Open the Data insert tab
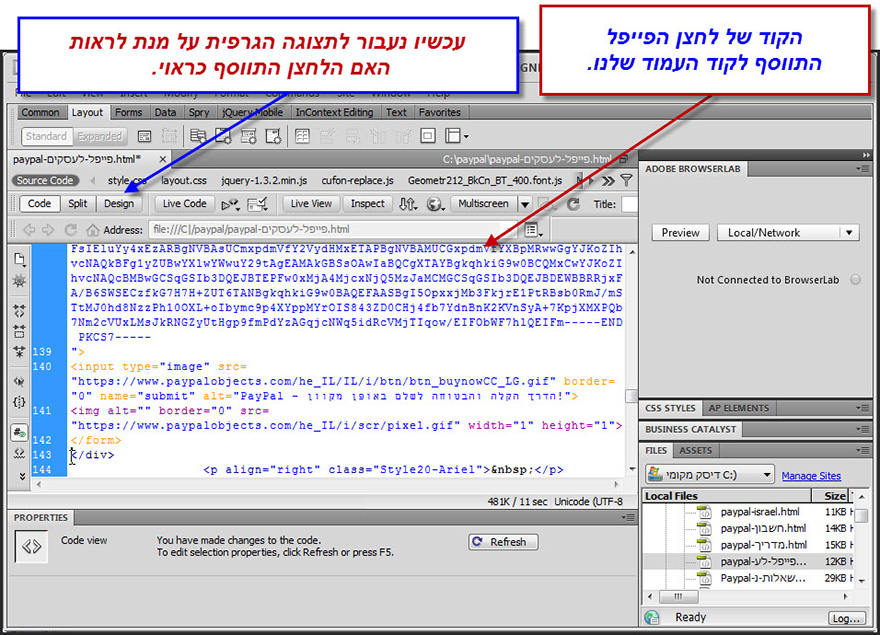 click(165, 112)
